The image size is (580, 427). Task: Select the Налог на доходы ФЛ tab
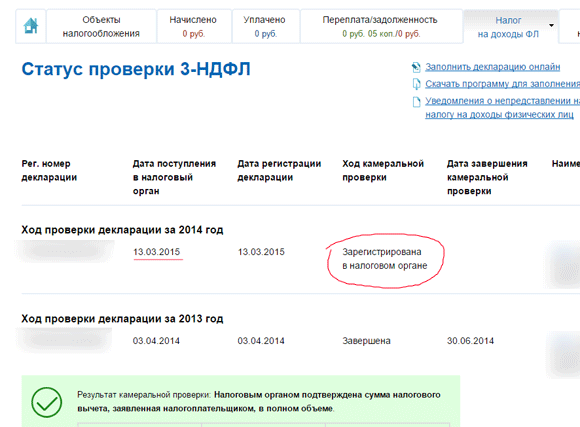(x=510, y=27)
